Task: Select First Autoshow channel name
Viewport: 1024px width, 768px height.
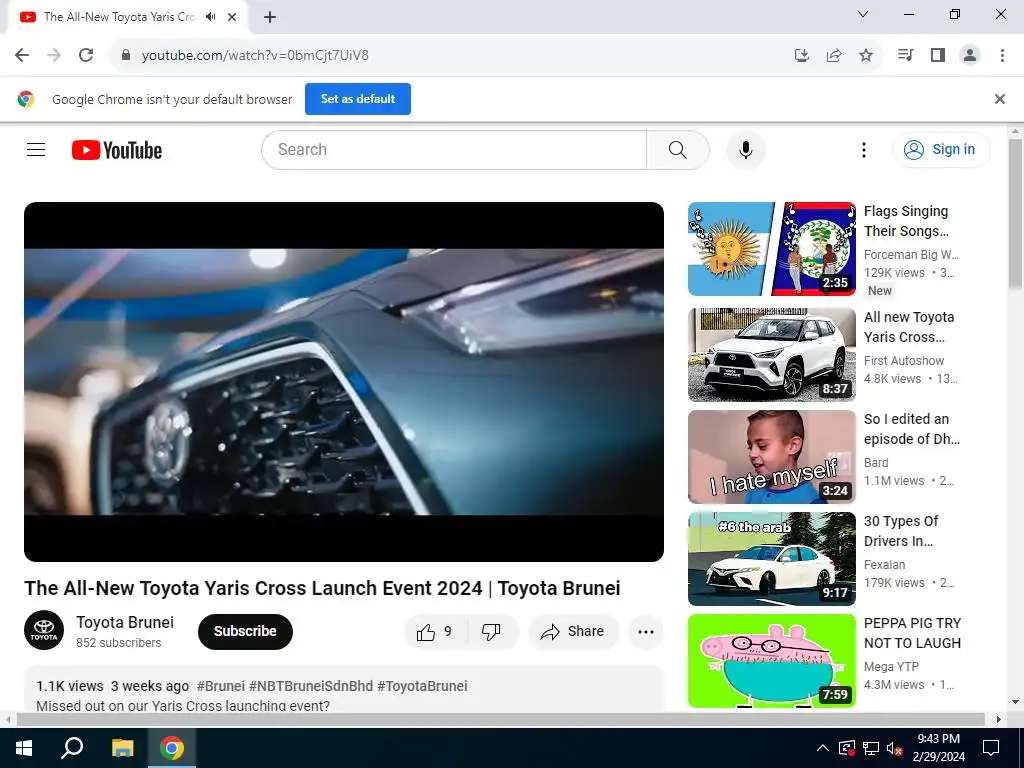Action: click(904, 360)
